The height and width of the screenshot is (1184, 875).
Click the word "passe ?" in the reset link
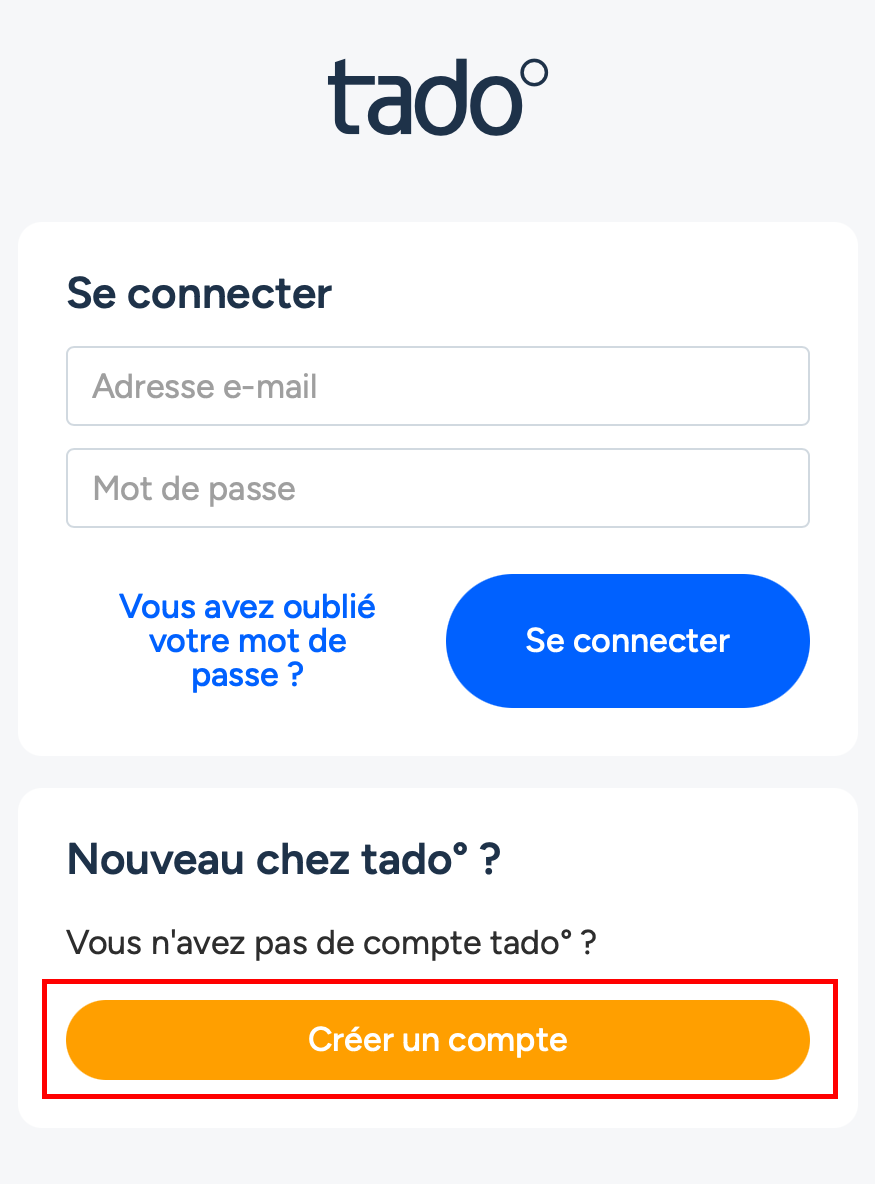pos(247,675)
